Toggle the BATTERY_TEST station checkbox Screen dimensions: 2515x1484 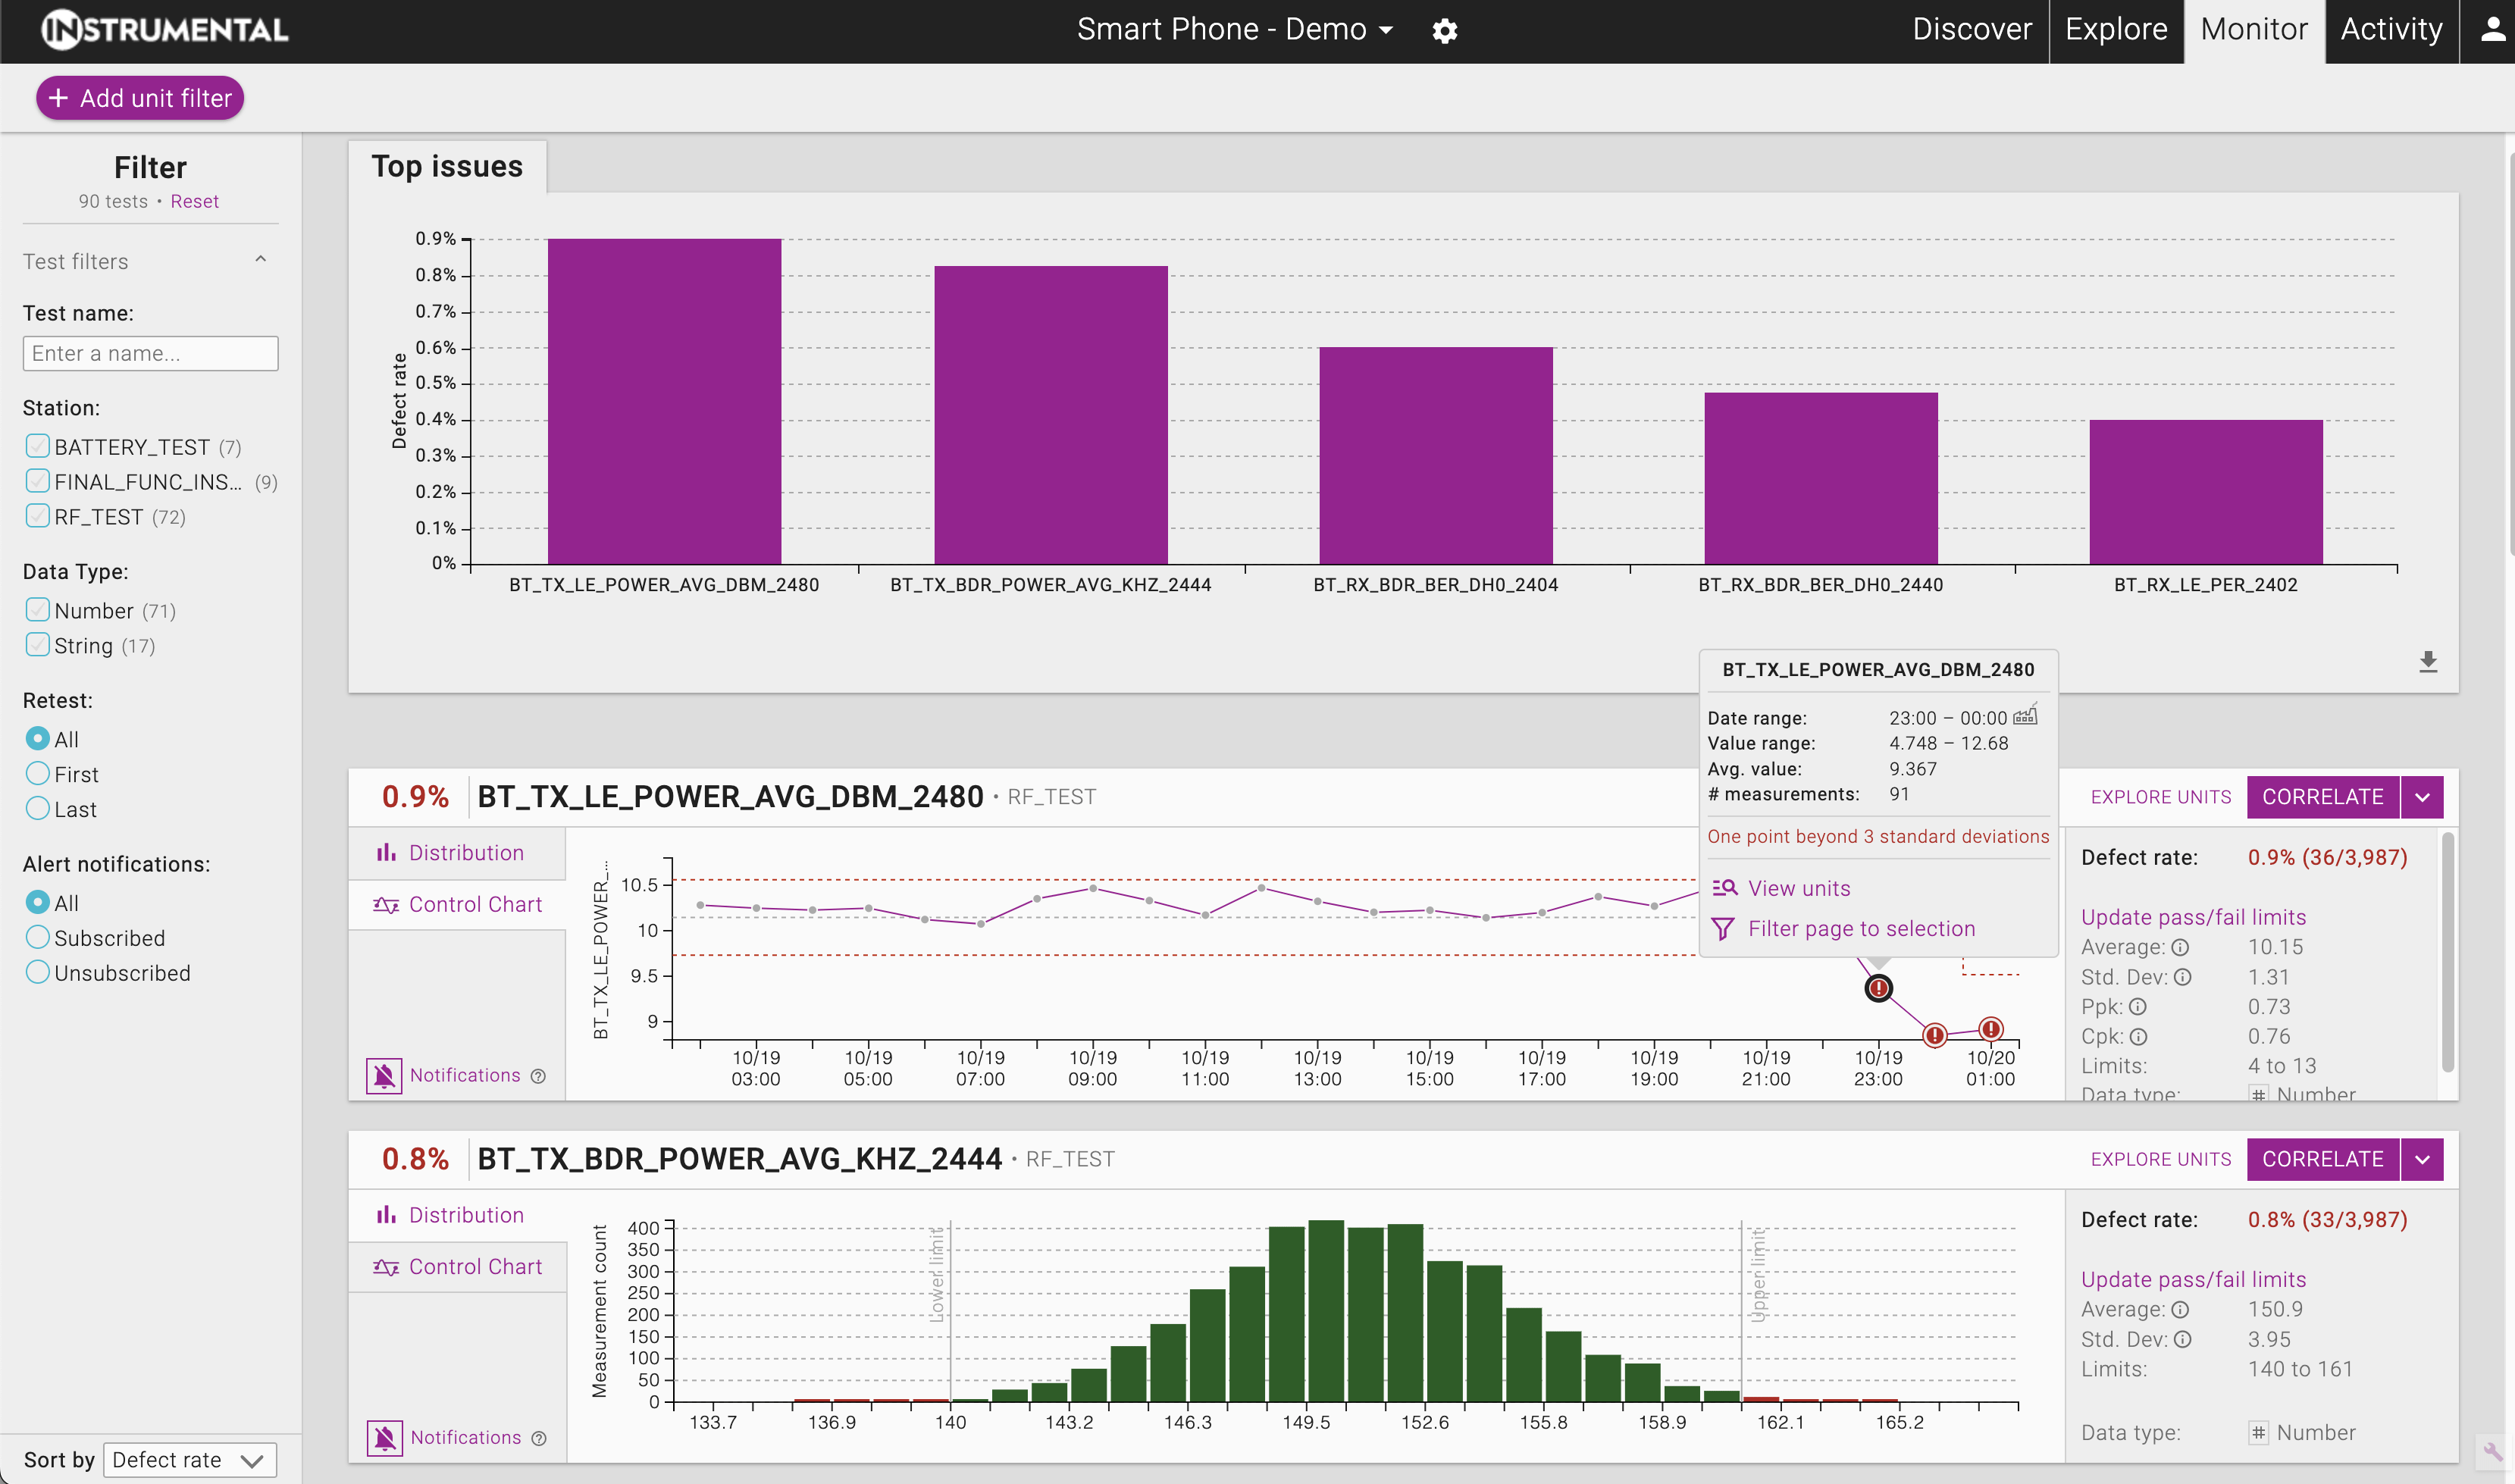(x=37, y=446)
